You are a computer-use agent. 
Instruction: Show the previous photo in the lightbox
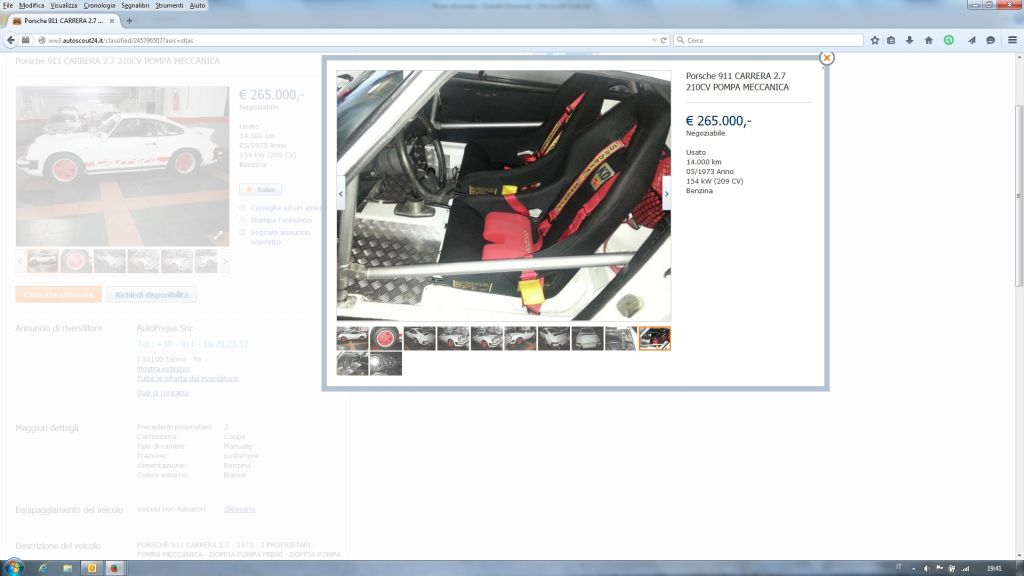coord(340,194)
